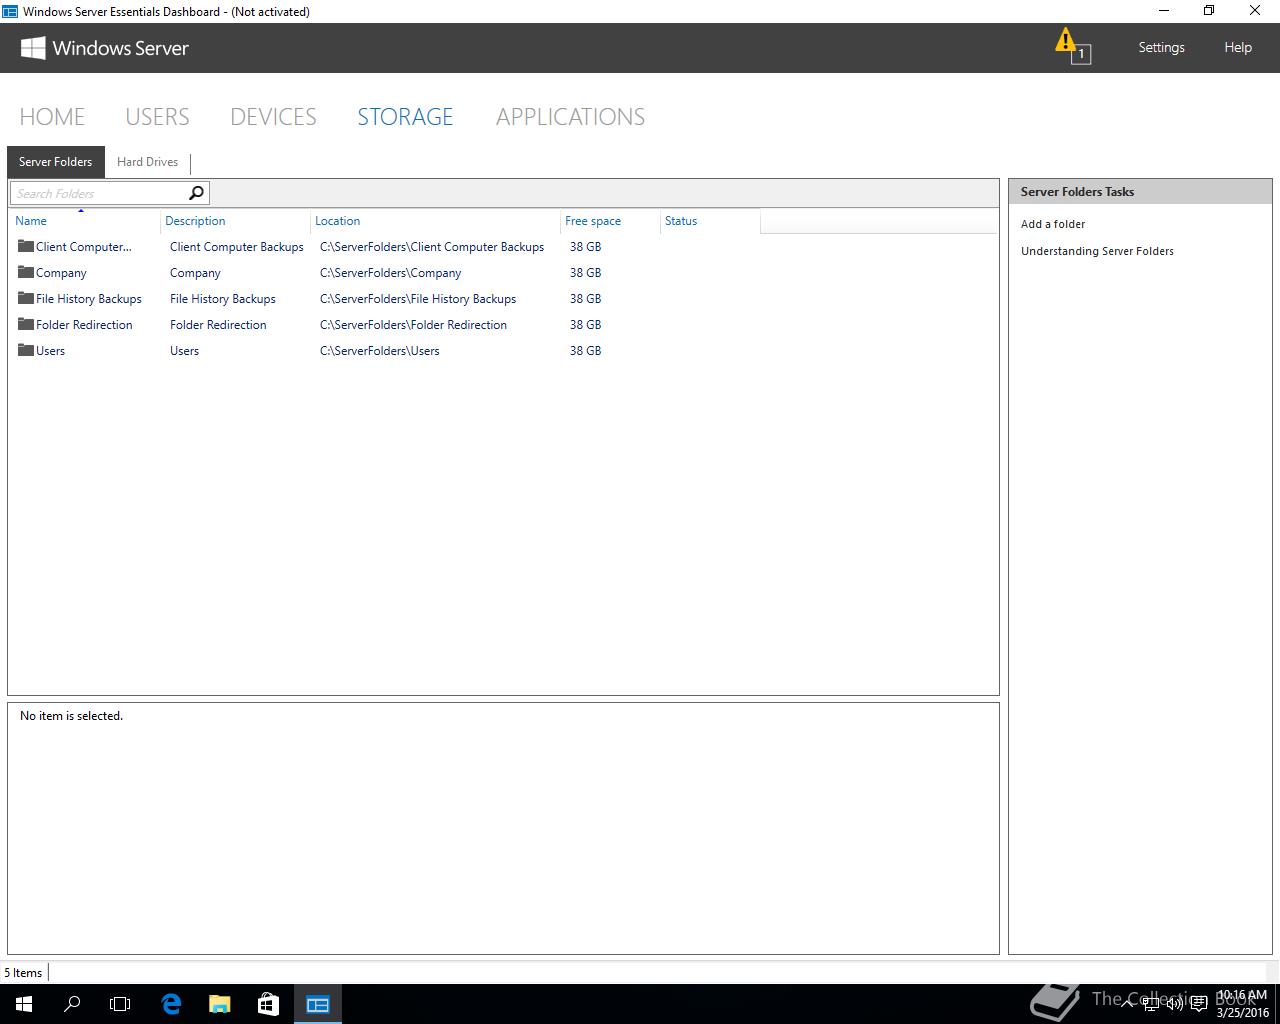Viewport: 1280px width, 1024px height.
Task: Click the Windows Server logo
Action: pyautogui.click(x=104, y=48)
